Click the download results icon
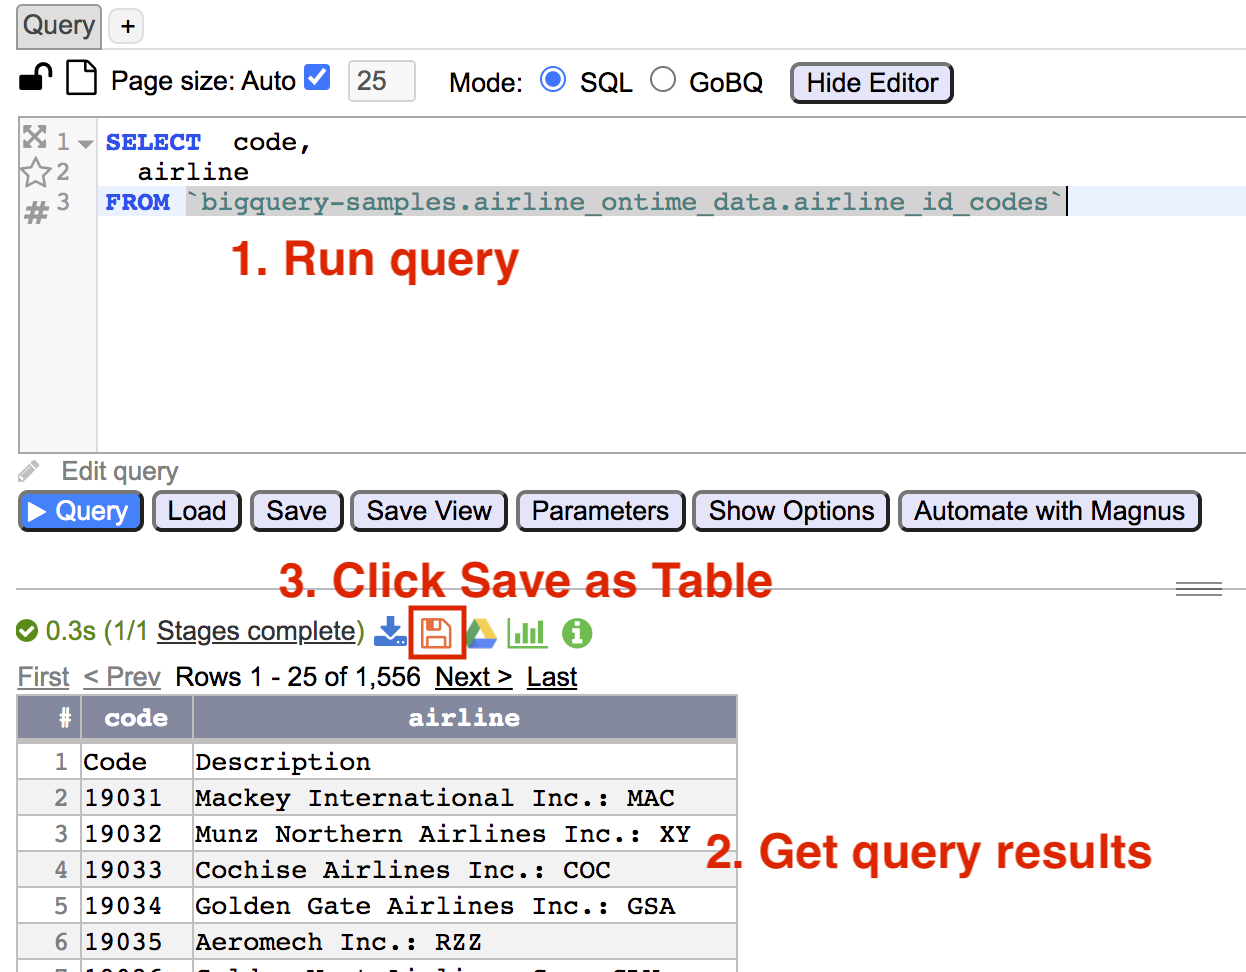 (390, 632)
